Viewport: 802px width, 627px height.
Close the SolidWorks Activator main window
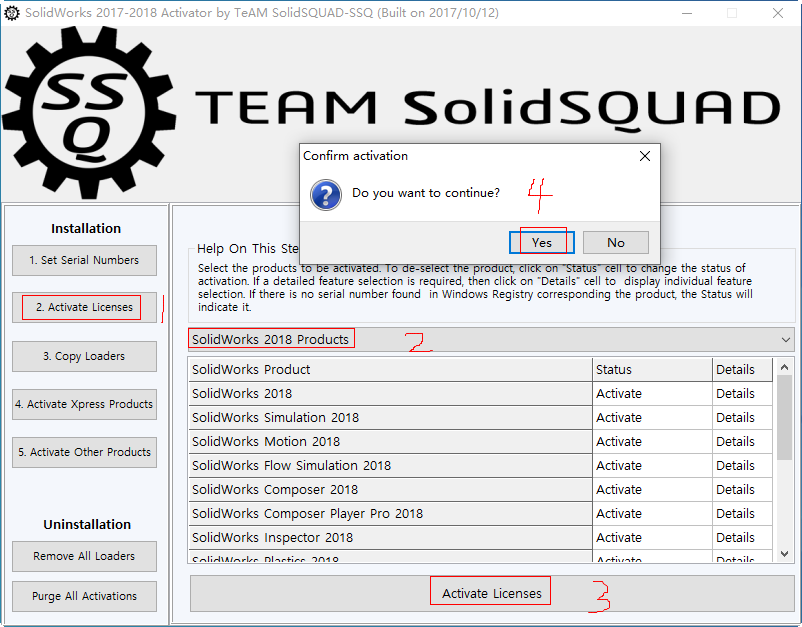(778, 13)
